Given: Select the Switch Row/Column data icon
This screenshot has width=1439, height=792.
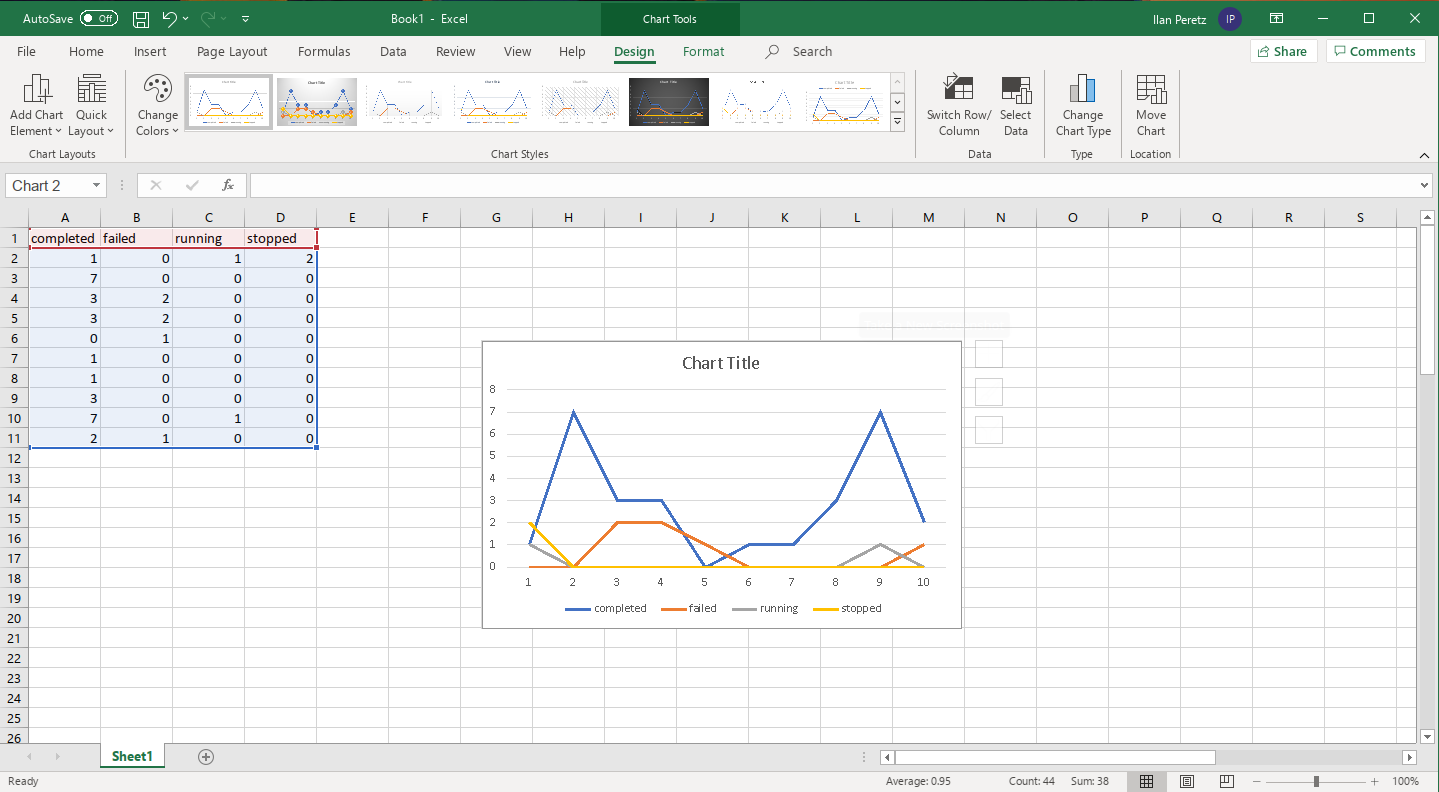Looking at the screenshot, I should tap(957, 104).
